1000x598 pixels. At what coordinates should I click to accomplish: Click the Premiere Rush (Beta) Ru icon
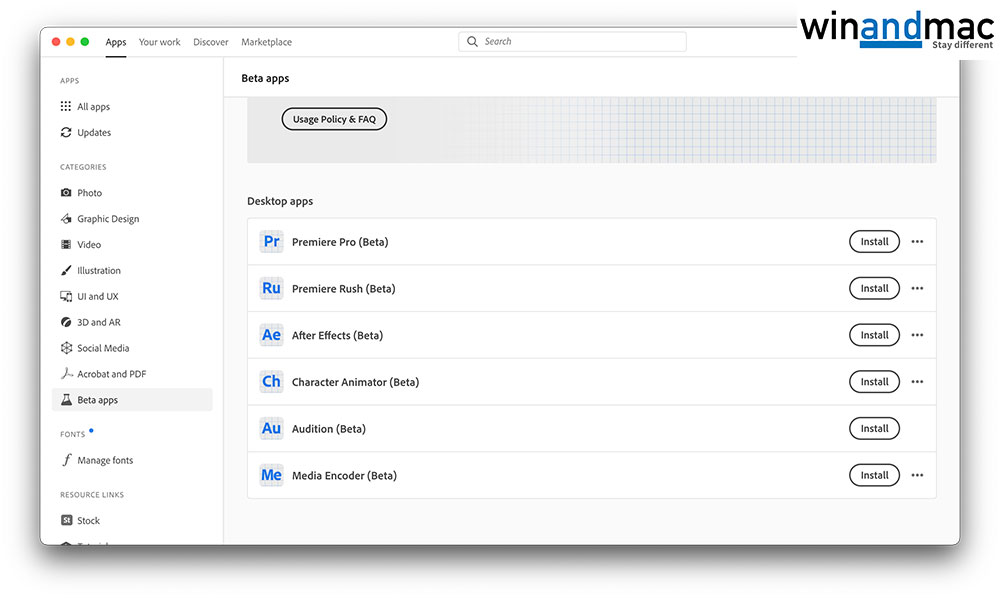point(271,288)
